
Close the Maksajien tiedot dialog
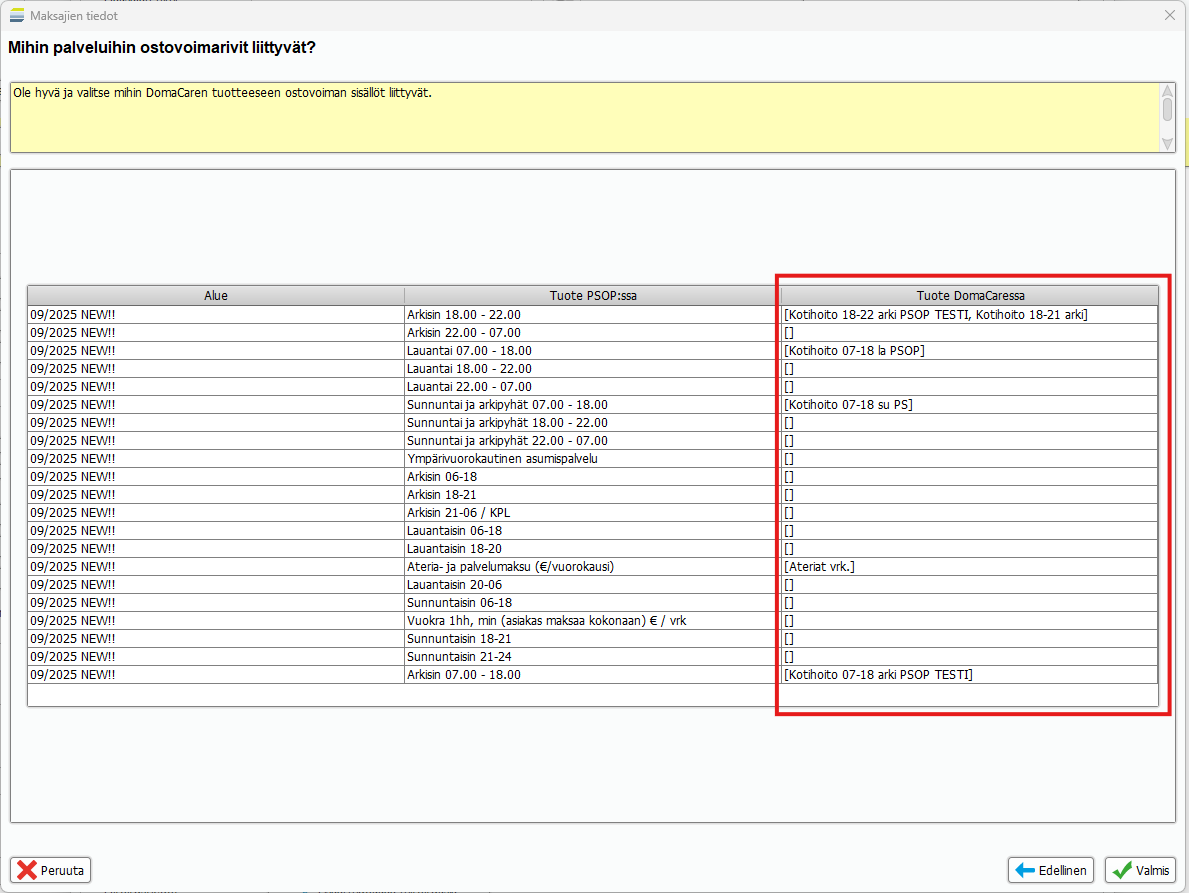point(1169,15)
